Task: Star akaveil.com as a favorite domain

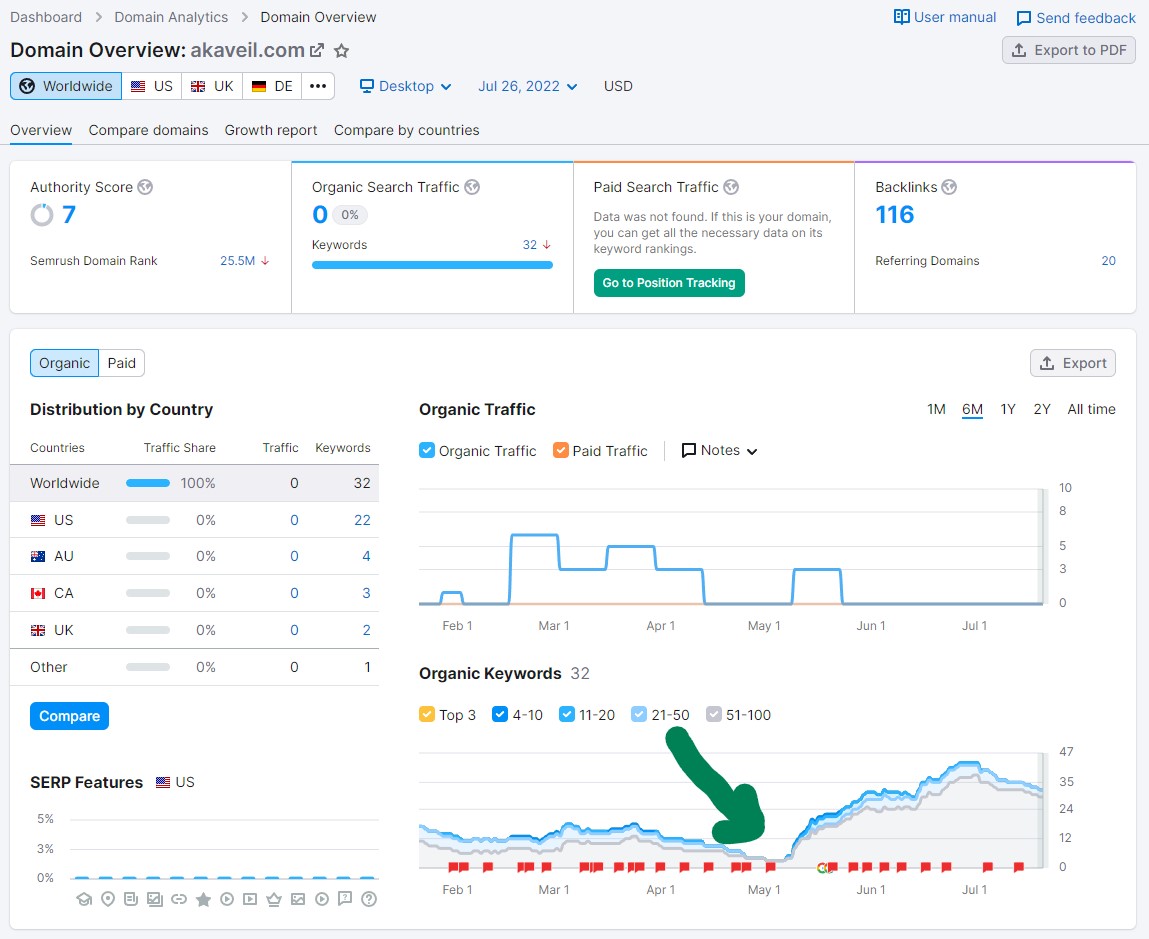Action: [342, 51]
